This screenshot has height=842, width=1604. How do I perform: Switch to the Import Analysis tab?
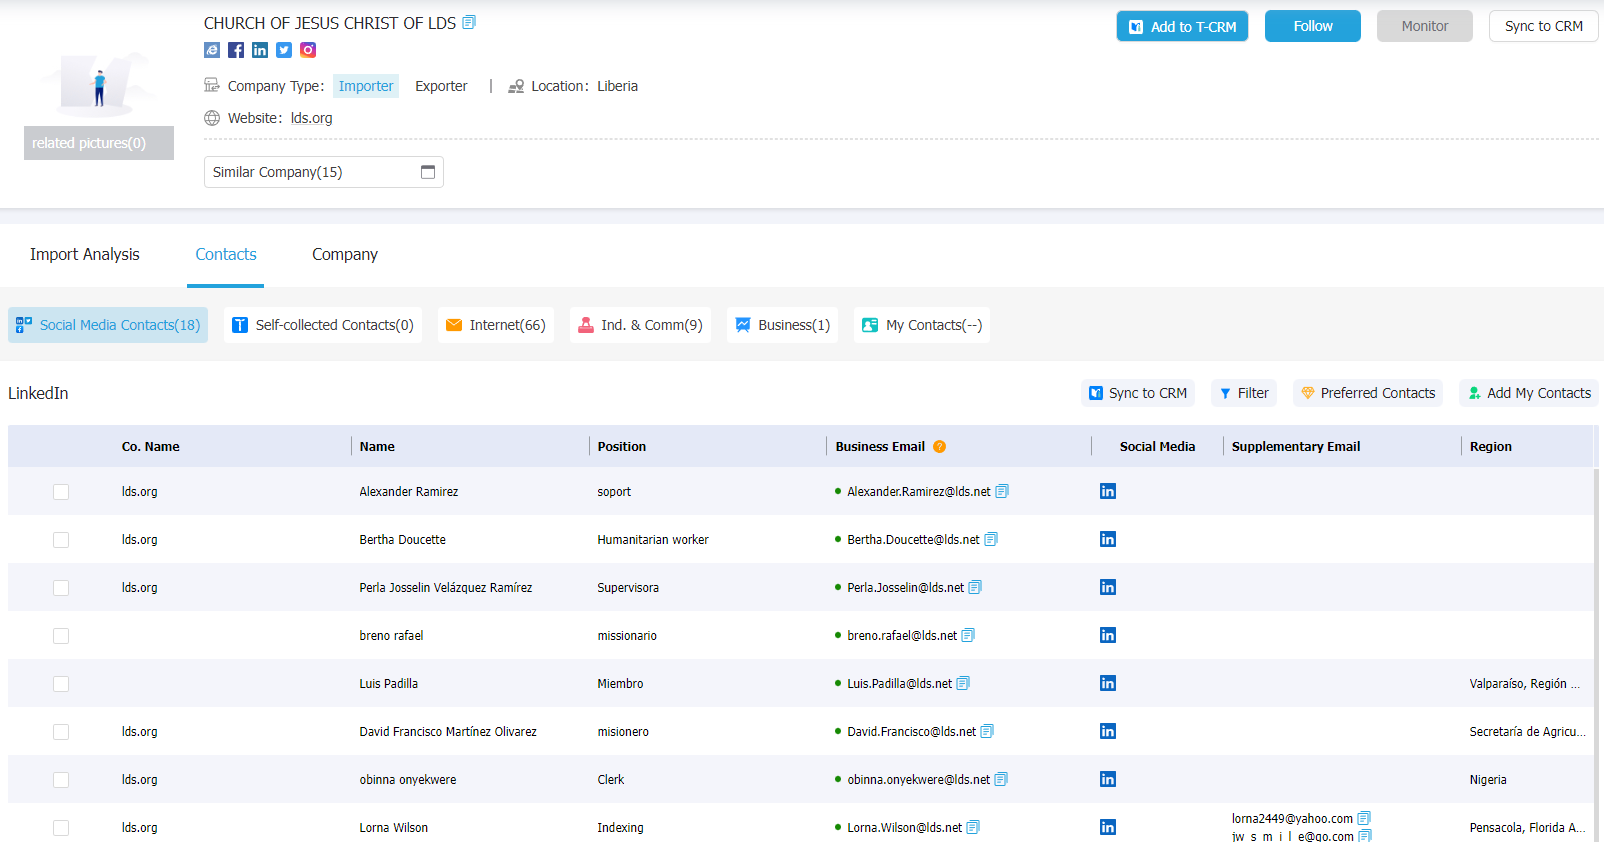point(85,254)
